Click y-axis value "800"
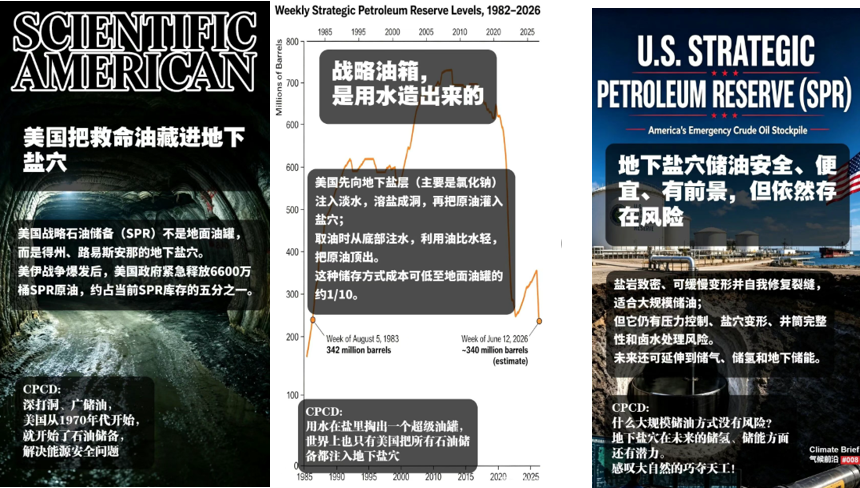Screen dimensions: 860x488 point(292,42)
